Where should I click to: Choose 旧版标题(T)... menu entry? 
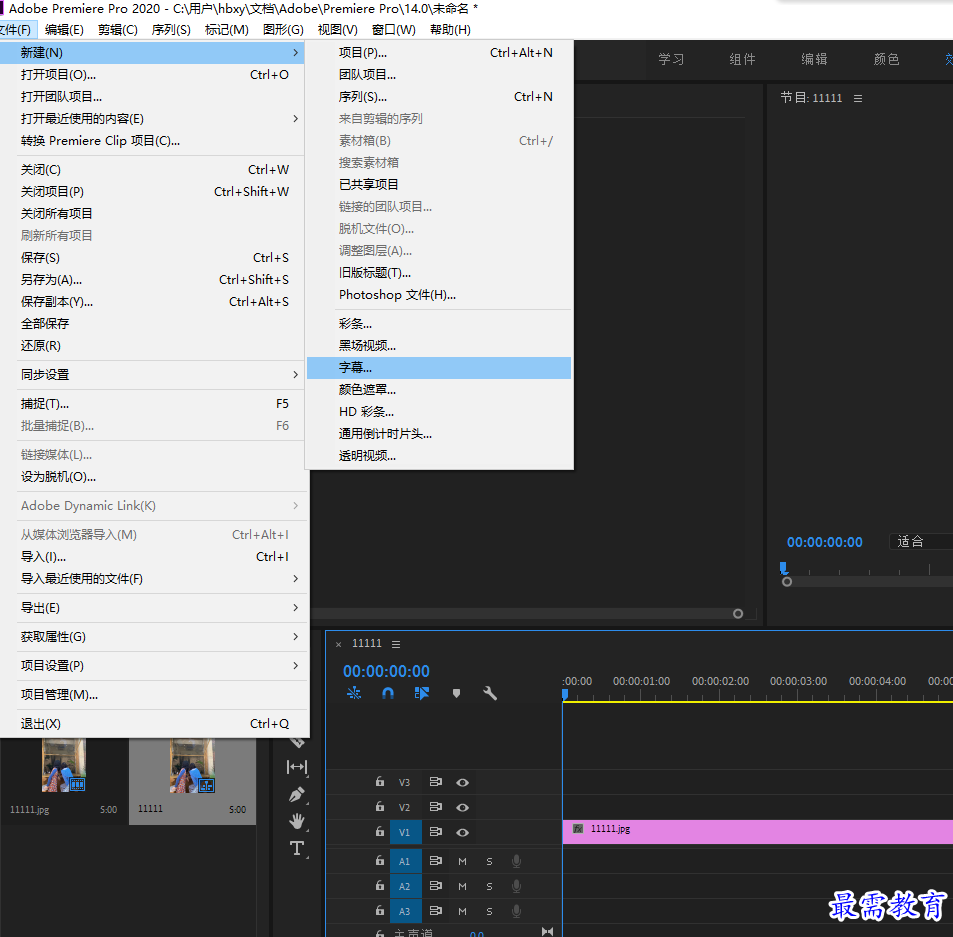click(x=439, y=273)
